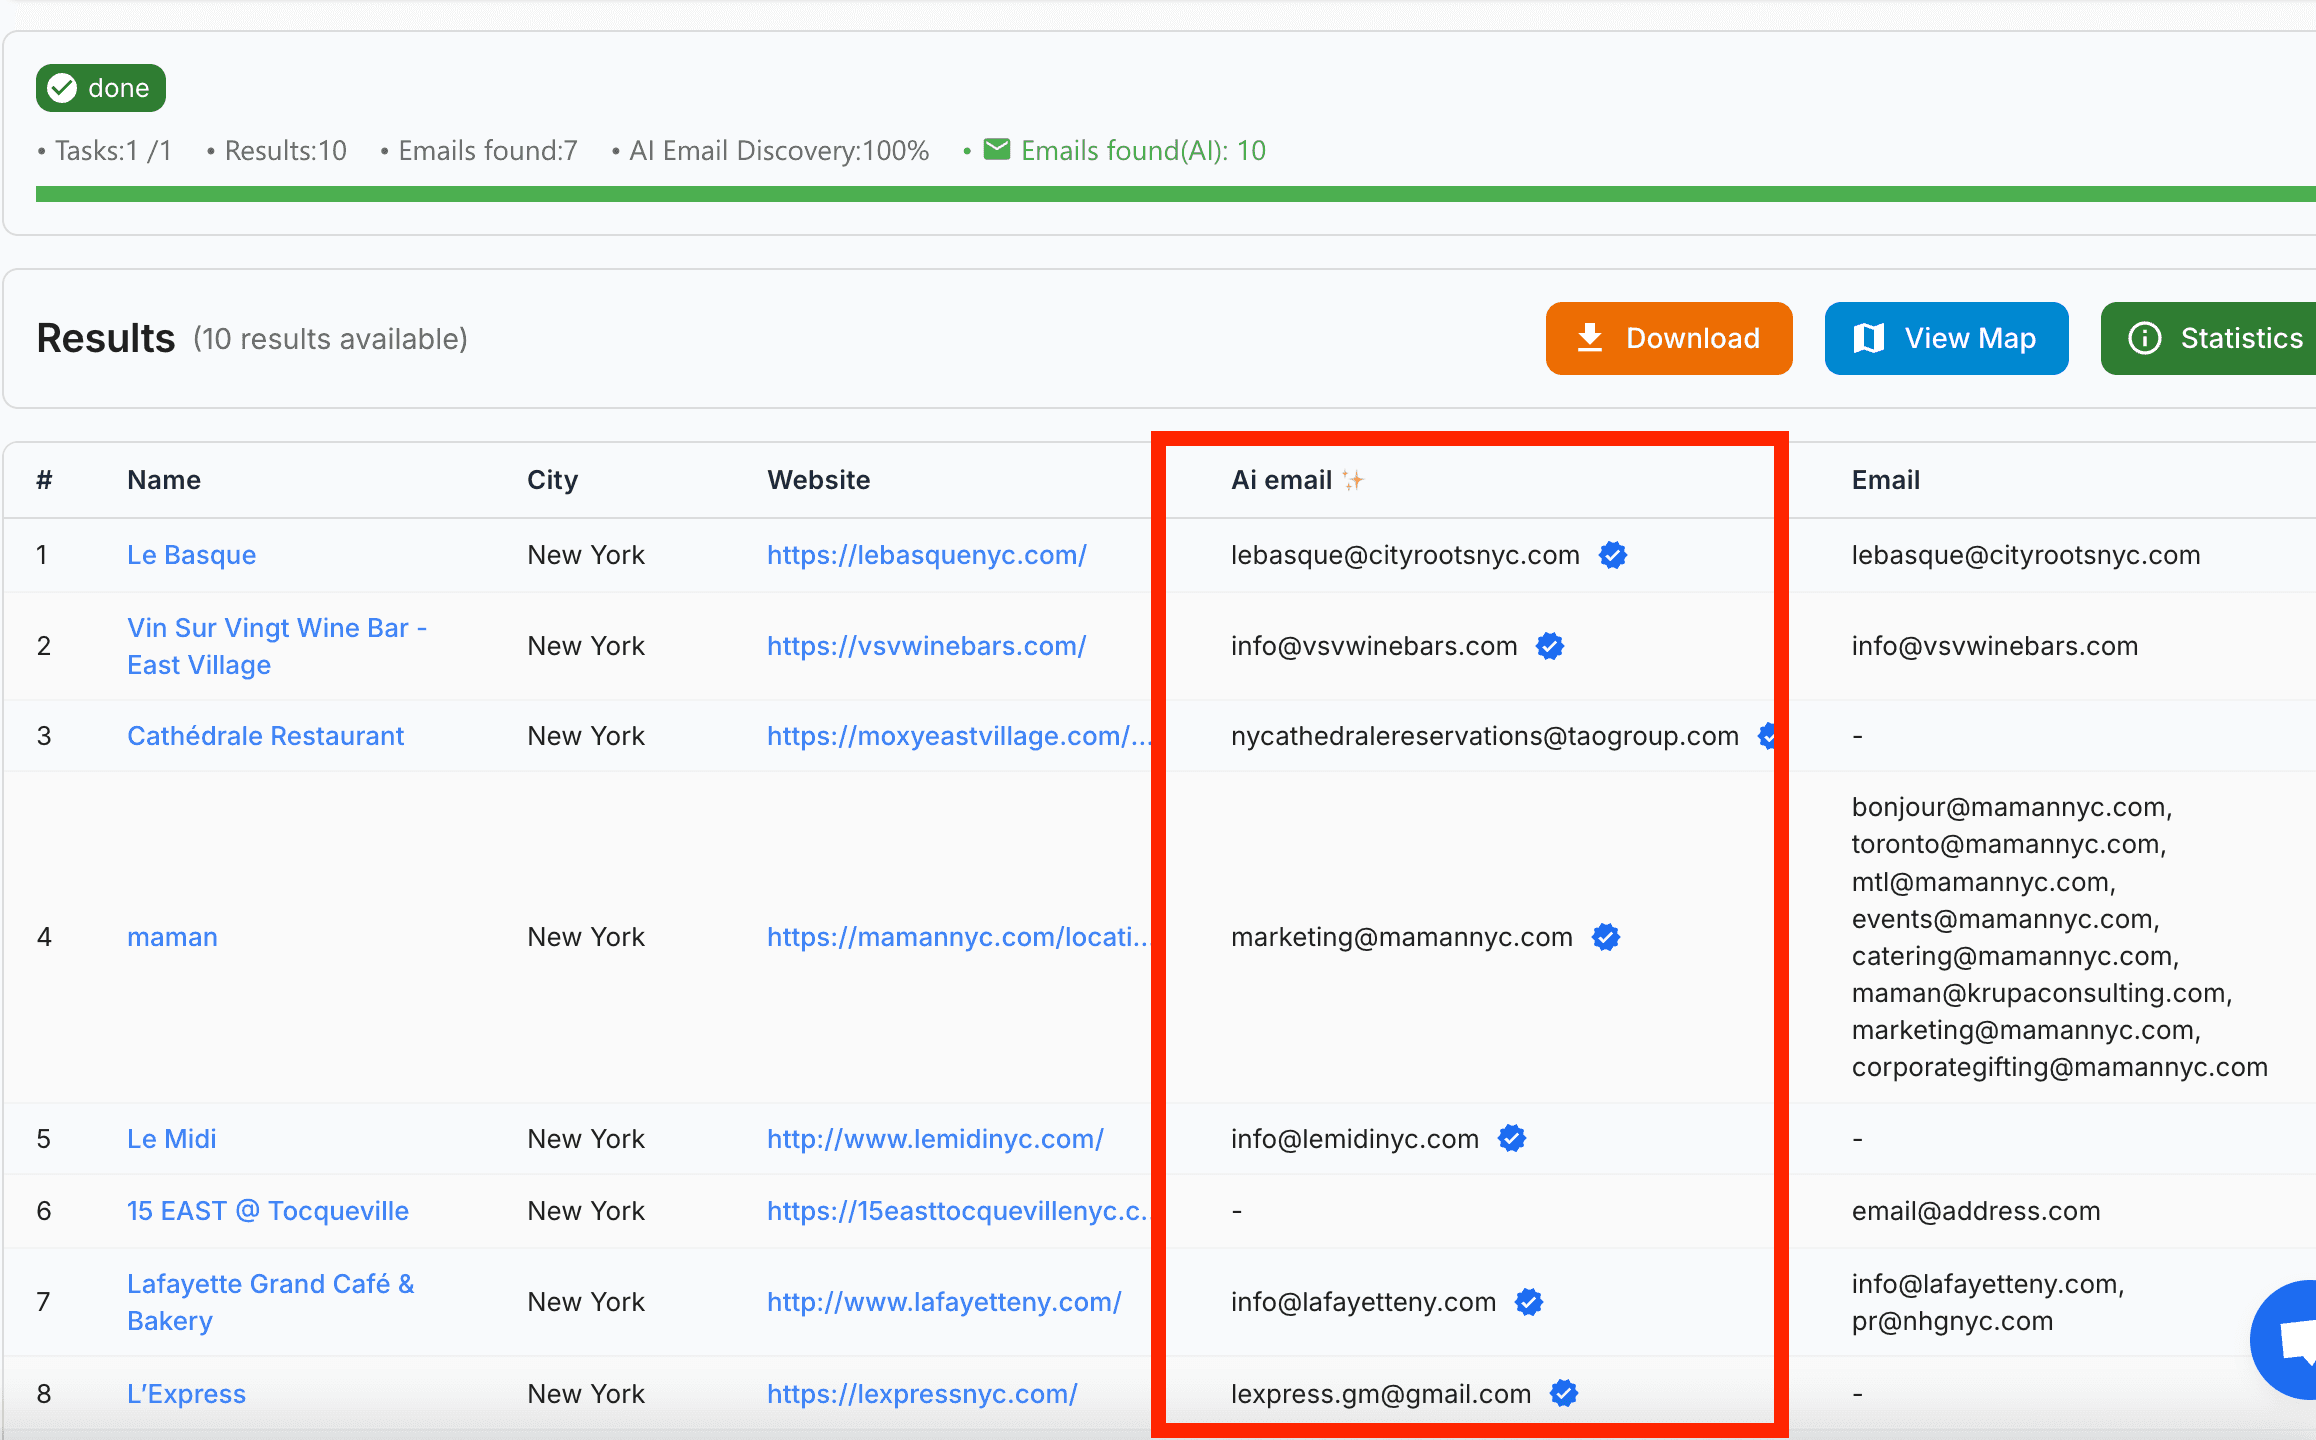The width and height of the screenshot is (2316, 1440).
Task: Open the L'Express listing link
Action: pyautogui.click(x=186, y=1394)
